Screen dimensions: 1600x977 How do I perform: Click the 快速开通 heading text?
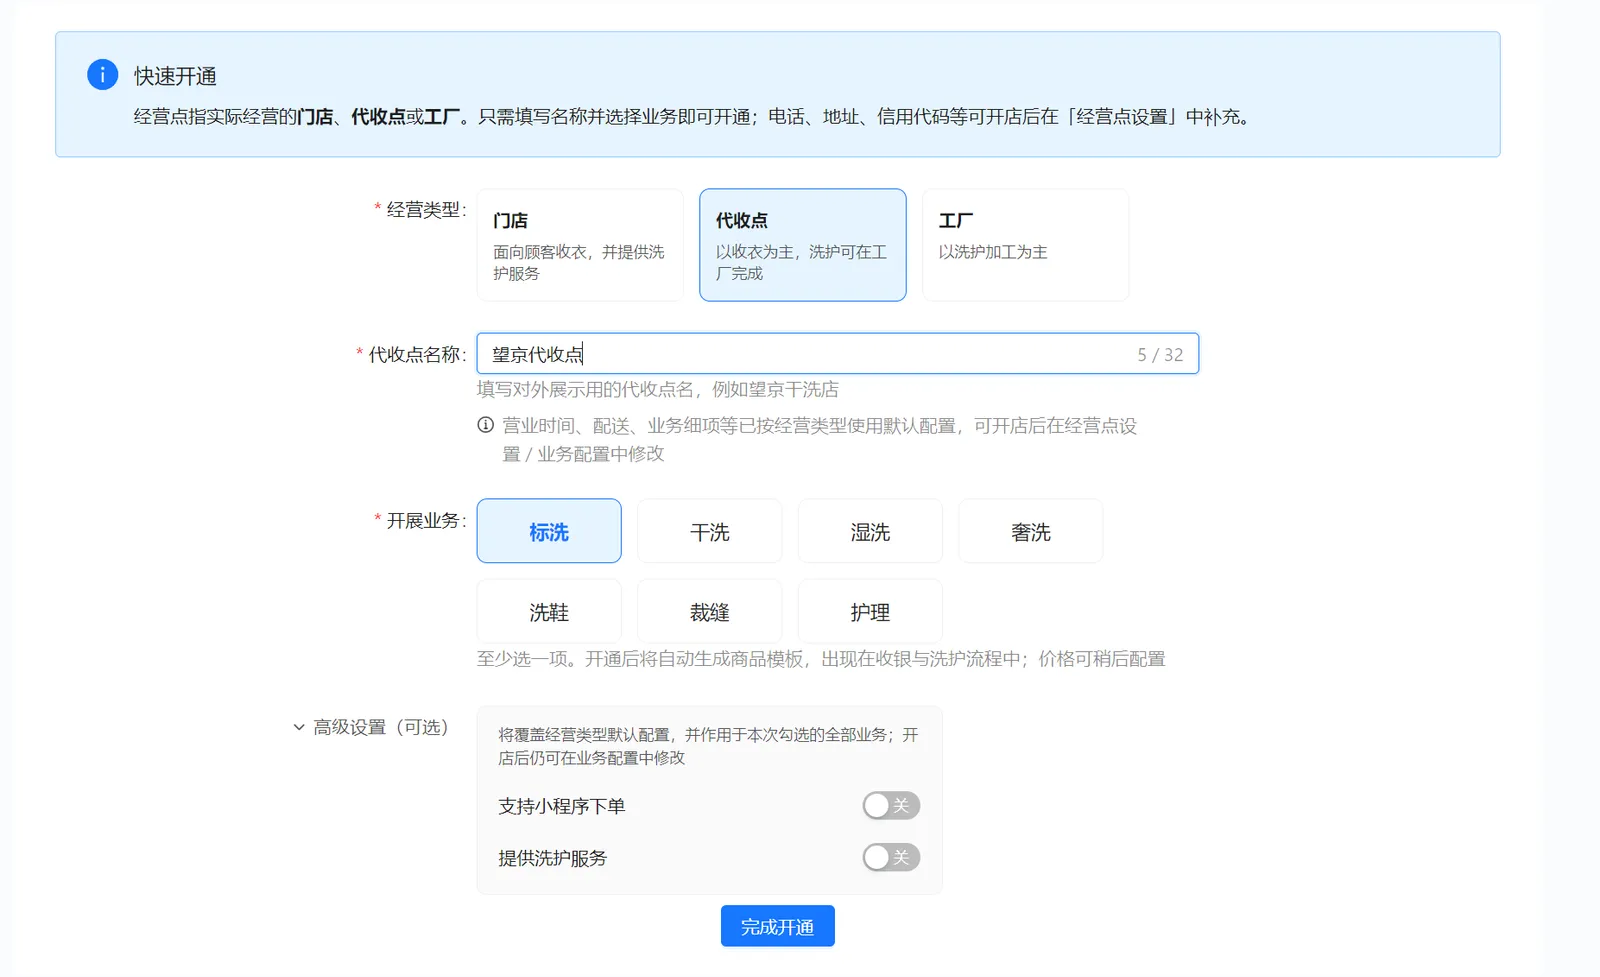pos(176,76)
